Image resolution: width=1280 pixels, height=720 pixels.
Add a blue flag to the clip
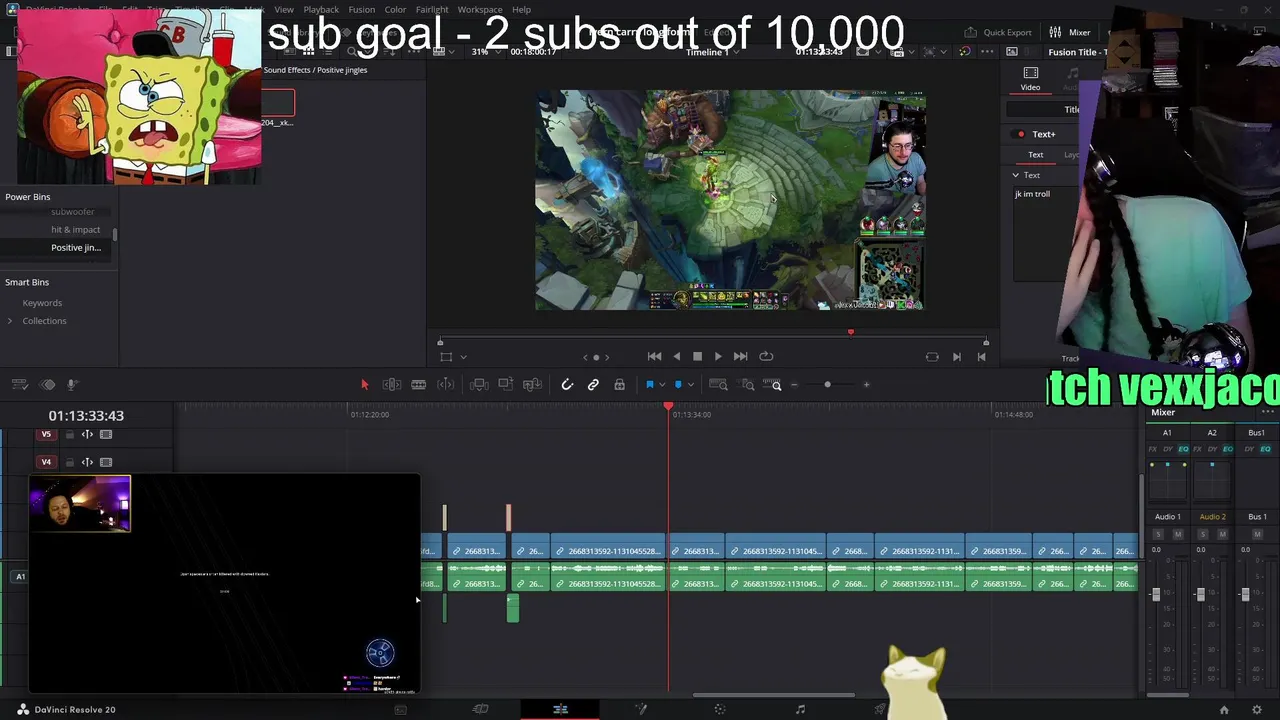pyautogui.click(x=649, y=385)
